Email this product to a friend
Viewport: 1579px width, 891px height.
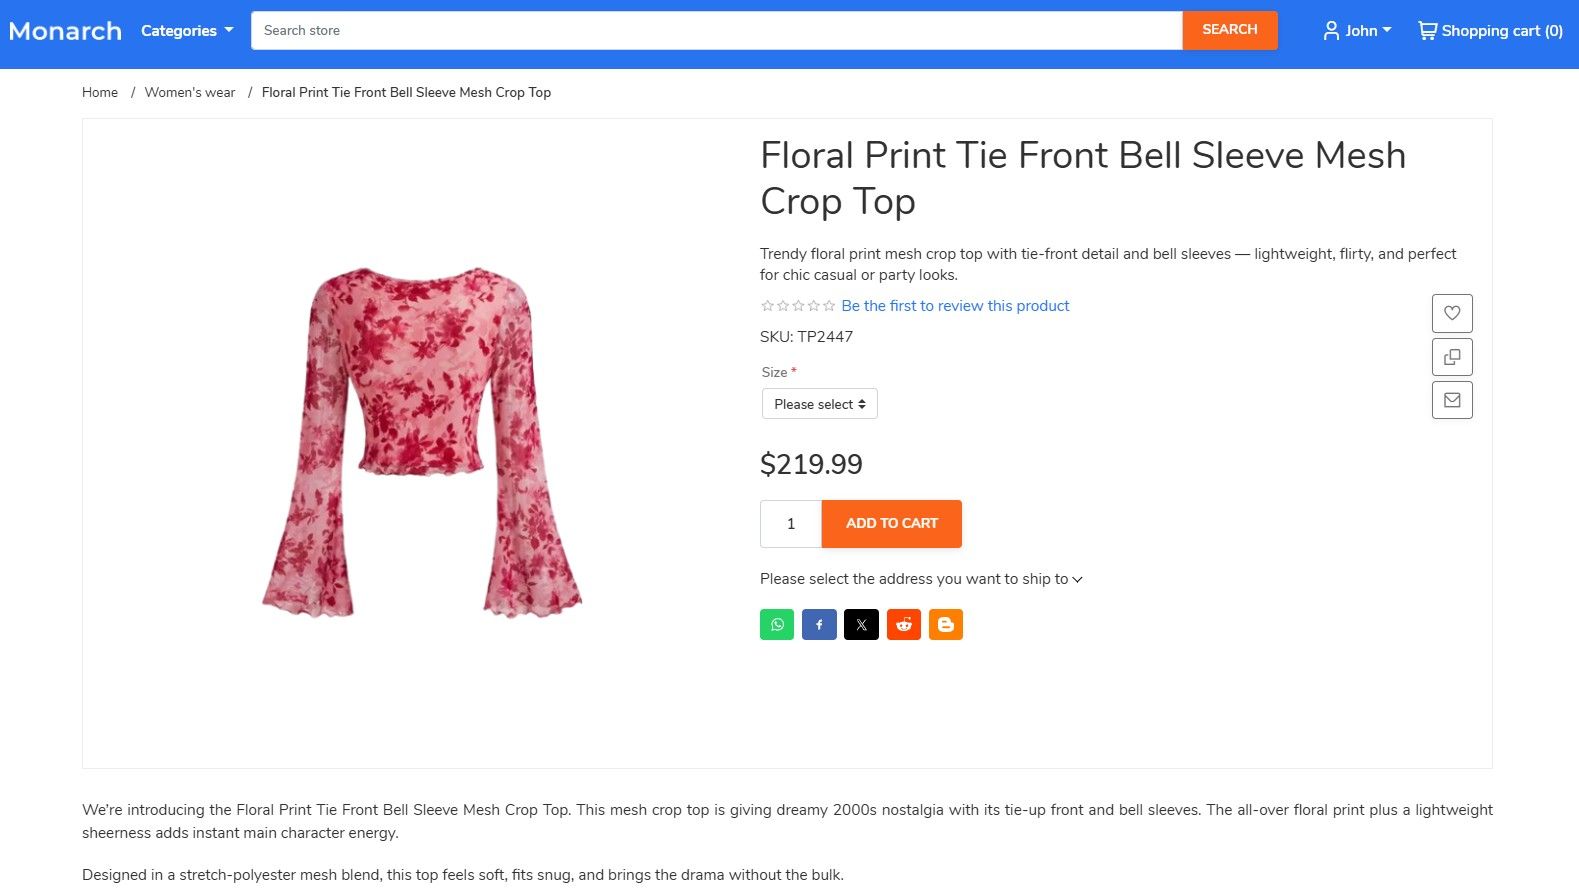(1452, 399)
